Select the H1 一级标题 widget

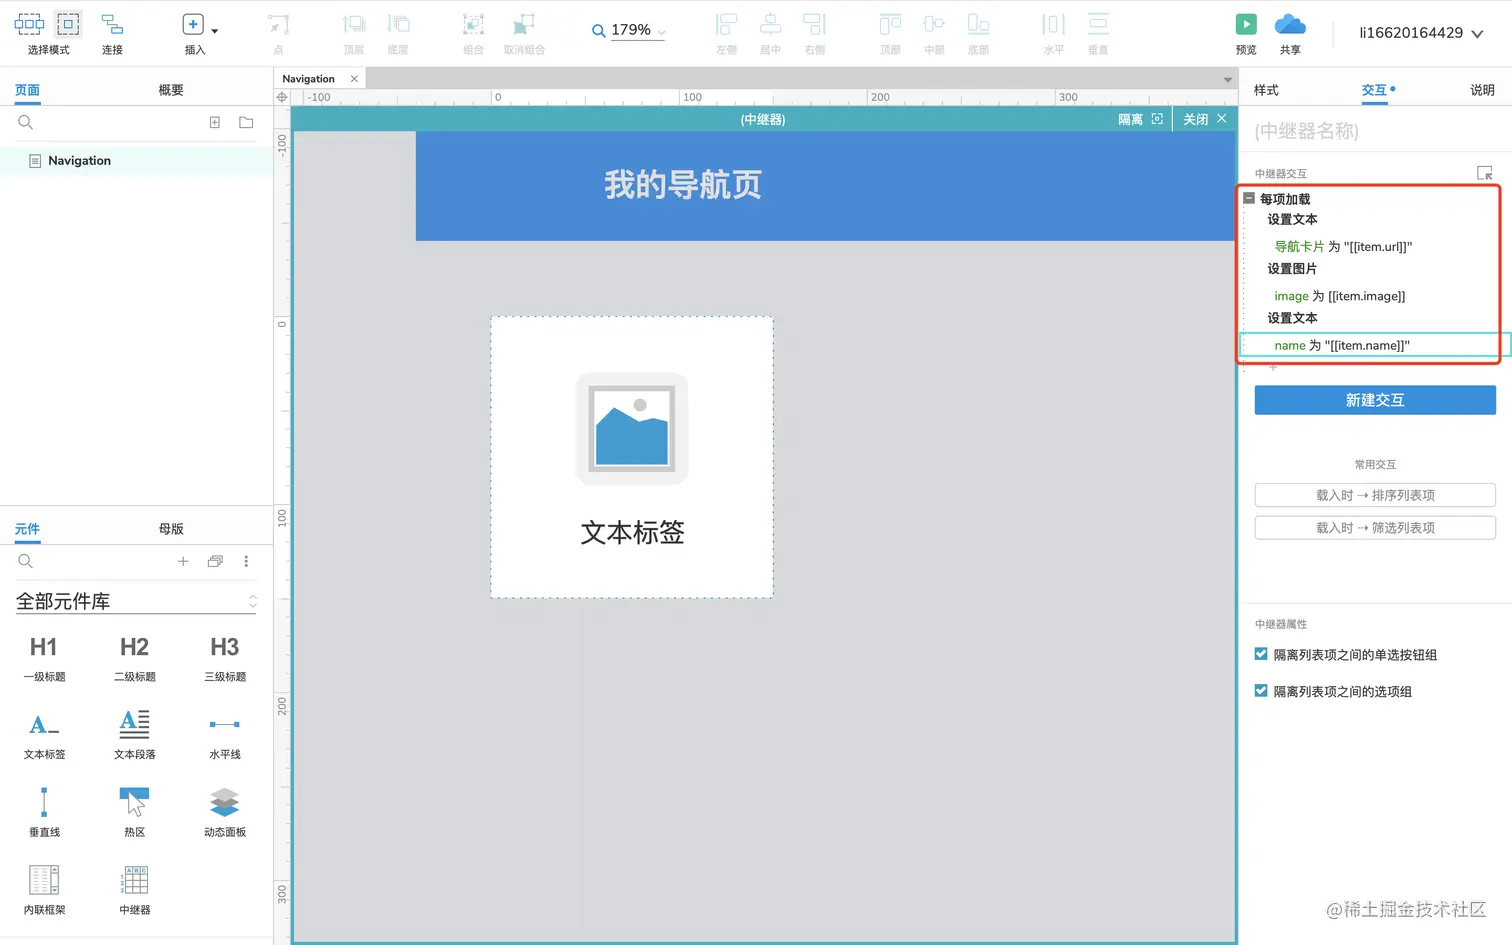point(44,658)
